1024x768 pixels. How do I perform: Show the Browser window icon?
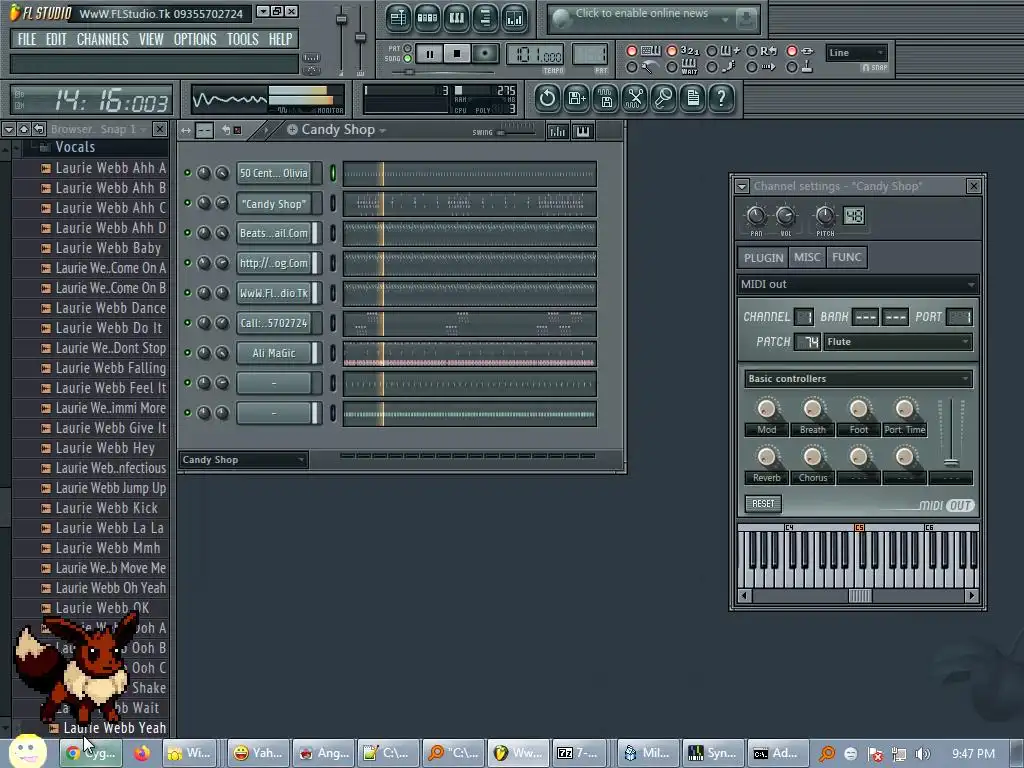(x=485, y=18)
